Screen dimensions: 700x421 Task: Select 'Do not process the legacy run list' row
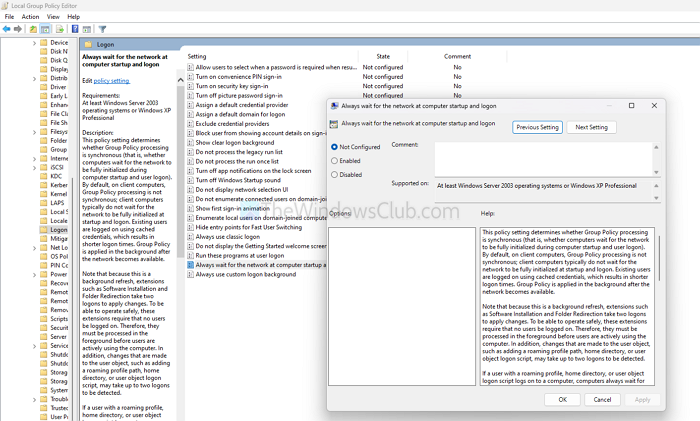pyautogui.click(x=239, y=152)
